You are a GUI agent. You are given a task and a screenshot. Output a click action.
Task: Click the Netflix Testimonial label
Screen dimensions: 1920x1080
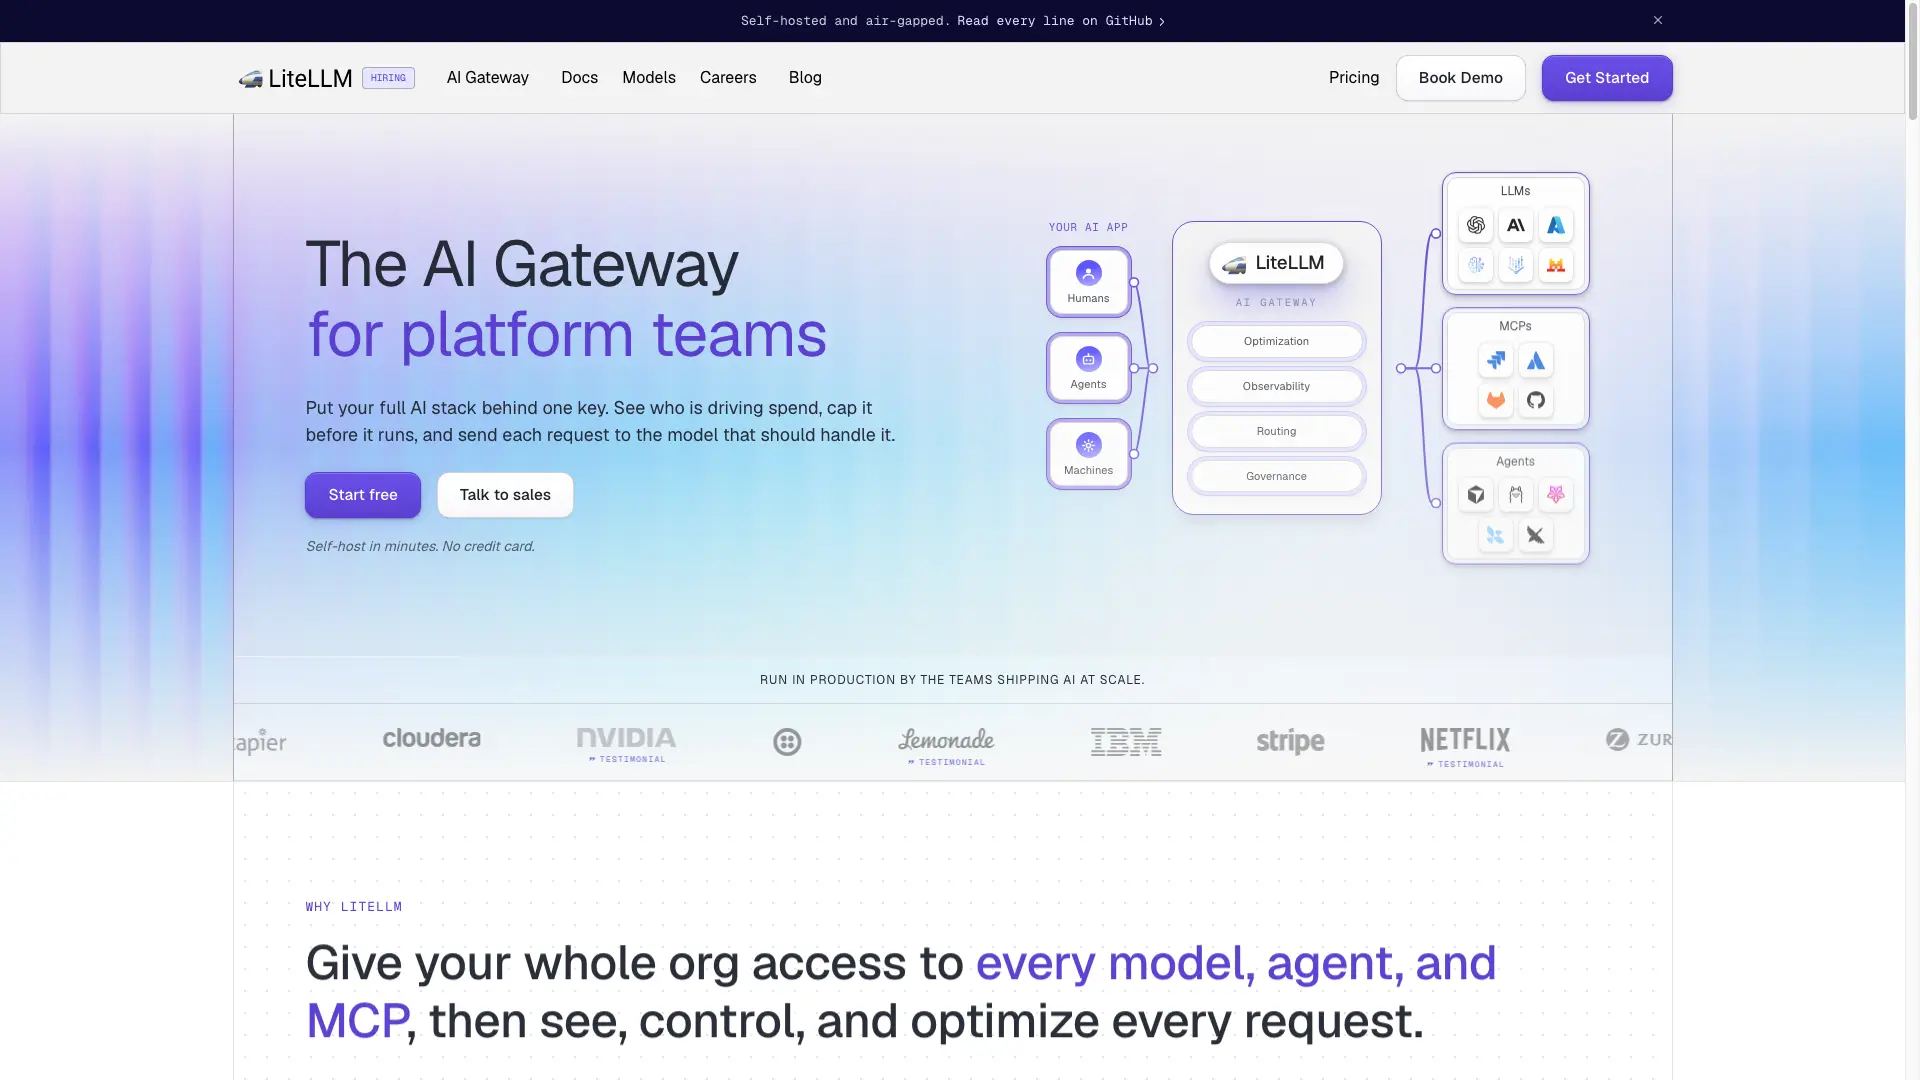click(1465, 764)
